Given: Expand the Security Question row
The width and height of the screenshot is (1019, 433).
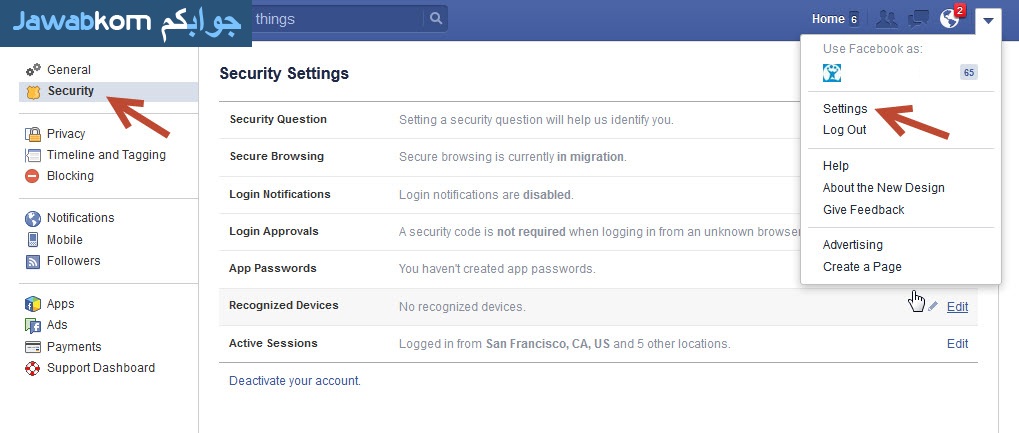Looking at the screenshot, I should [x=598, y=120].
